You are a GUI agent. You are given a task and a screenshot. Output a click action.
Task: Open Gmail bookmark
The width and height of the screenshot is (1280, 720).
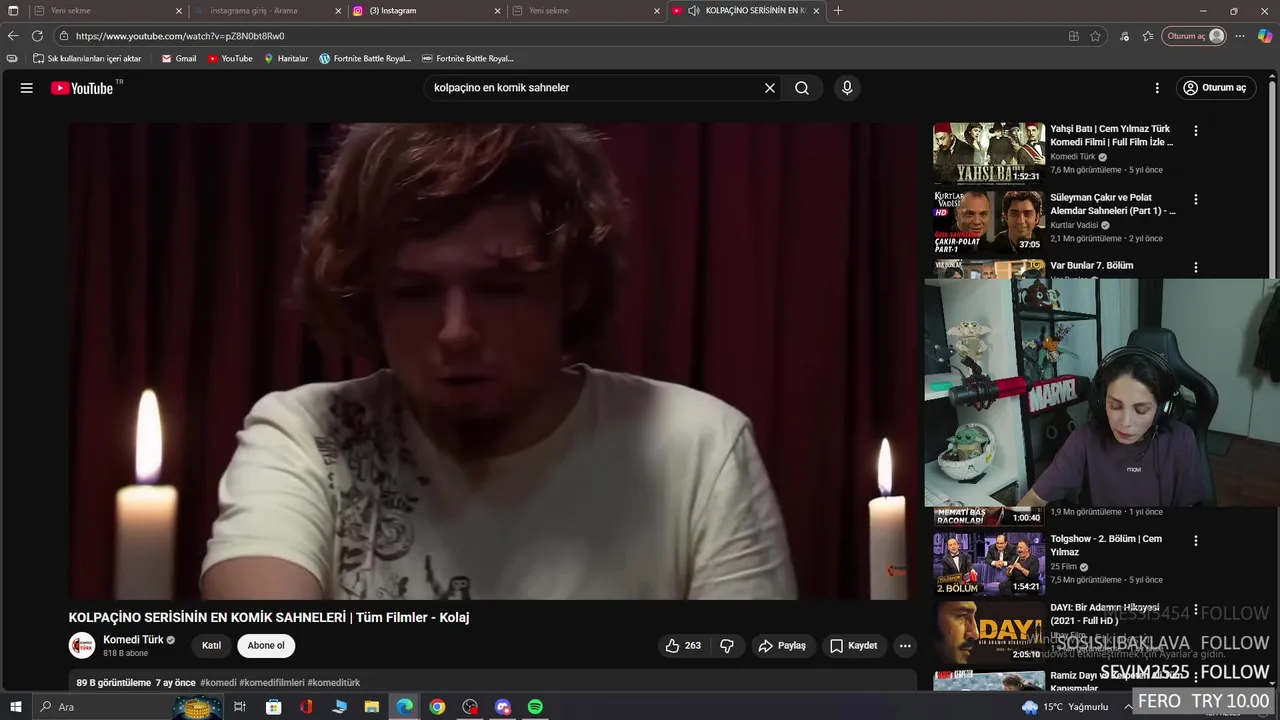(179, 59)
